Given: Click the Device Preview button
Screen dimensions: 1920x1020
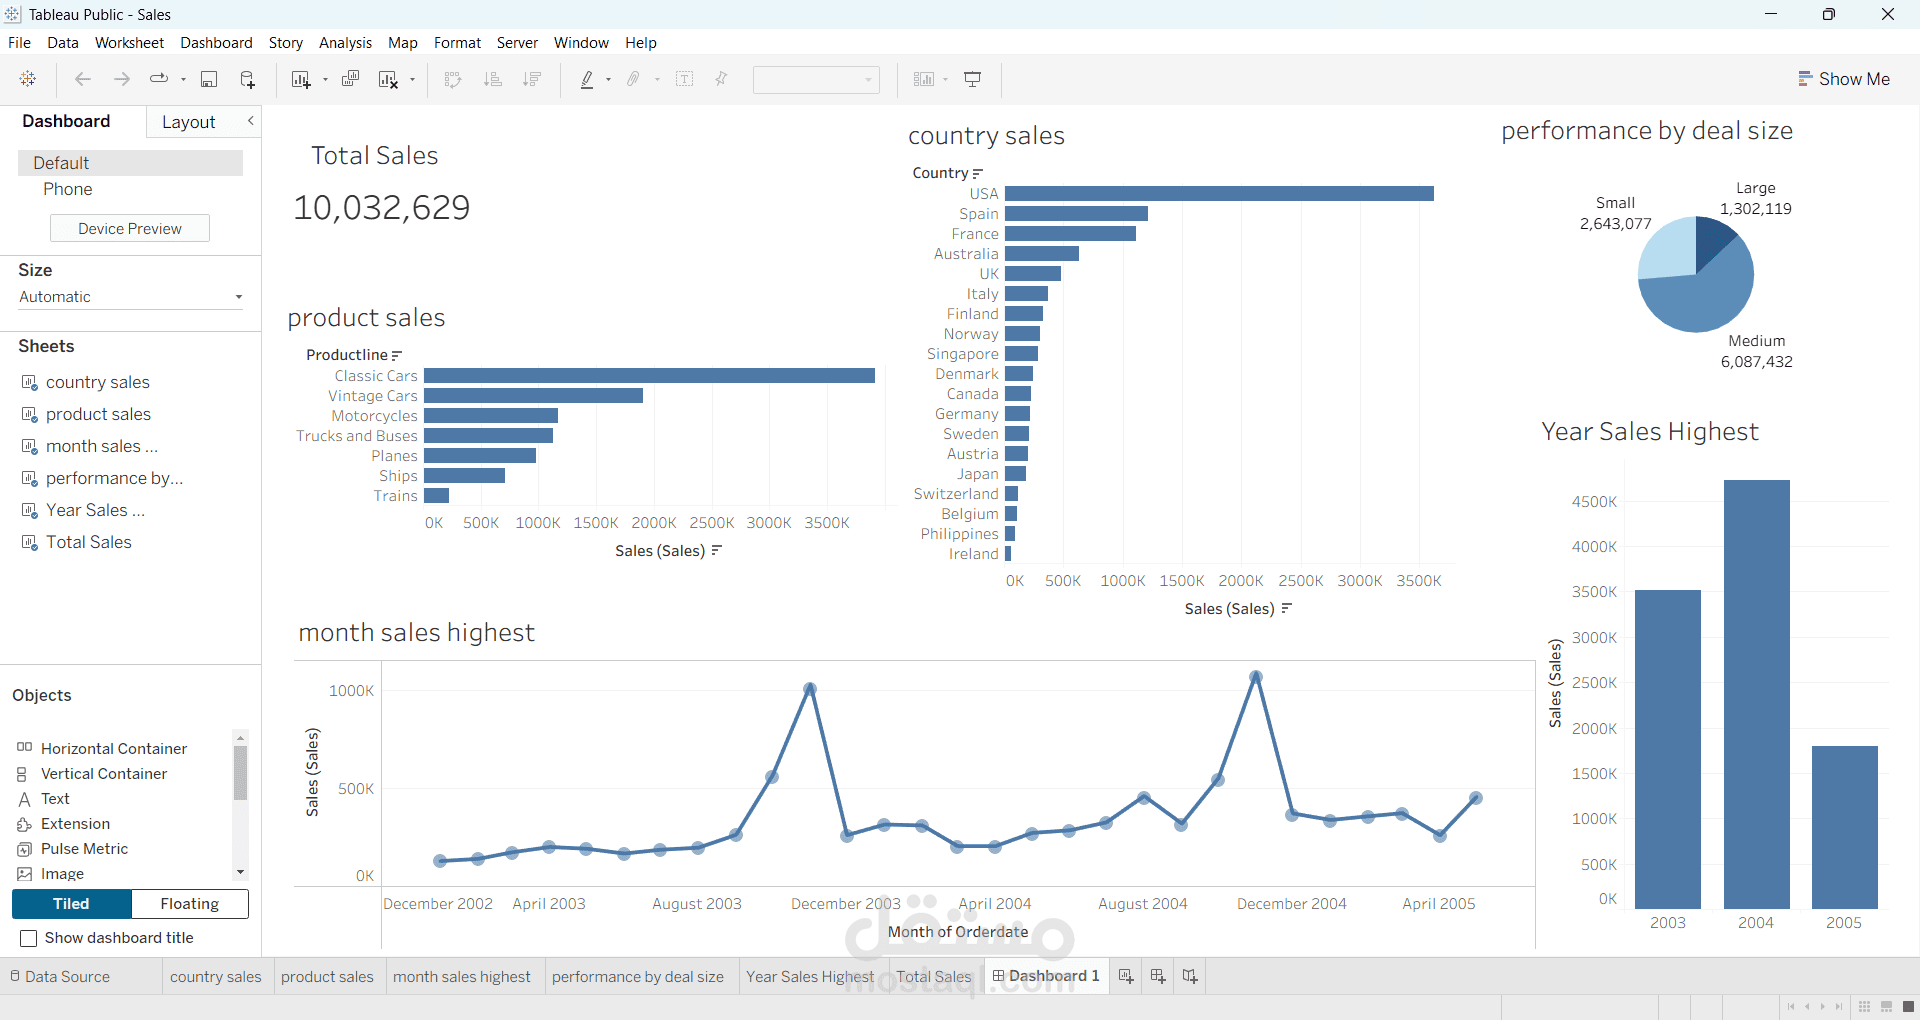Looking at the screenshot, I should pyautogui.click(x=130, y=228).
